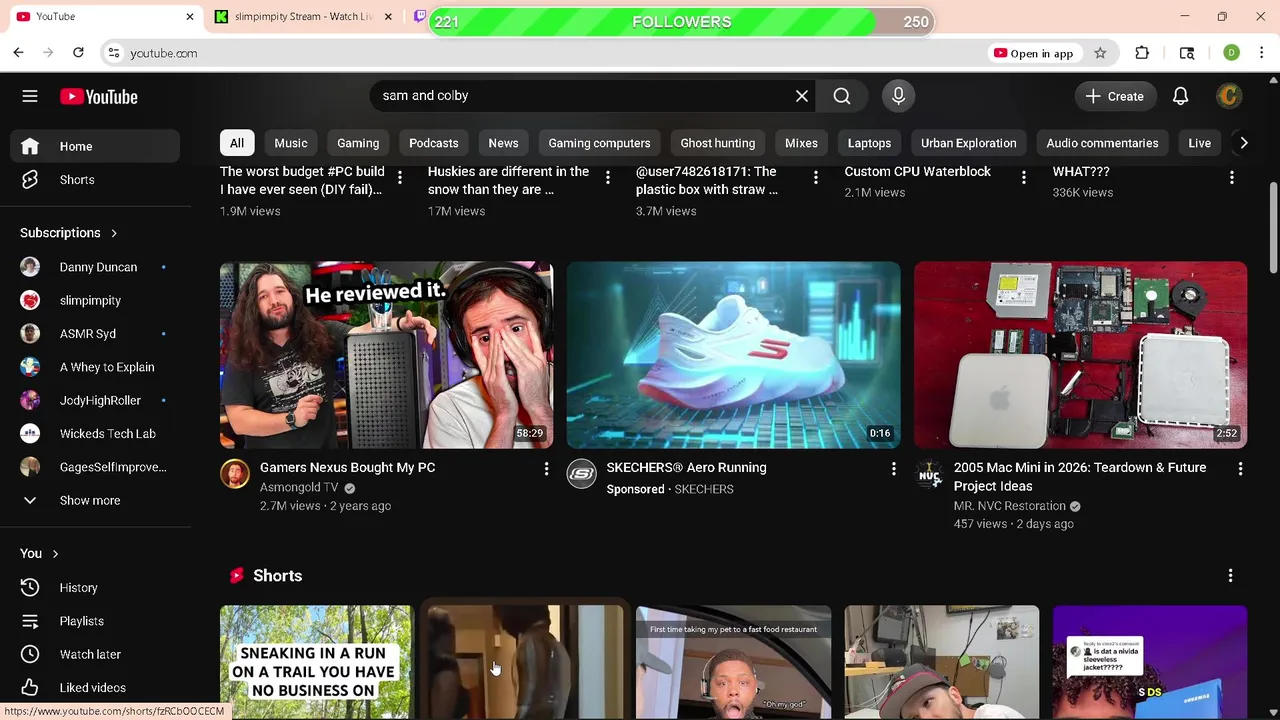Open options for SKECHERS ad
The height and width of the screenshot is (720, 1280).
[893, 468]
